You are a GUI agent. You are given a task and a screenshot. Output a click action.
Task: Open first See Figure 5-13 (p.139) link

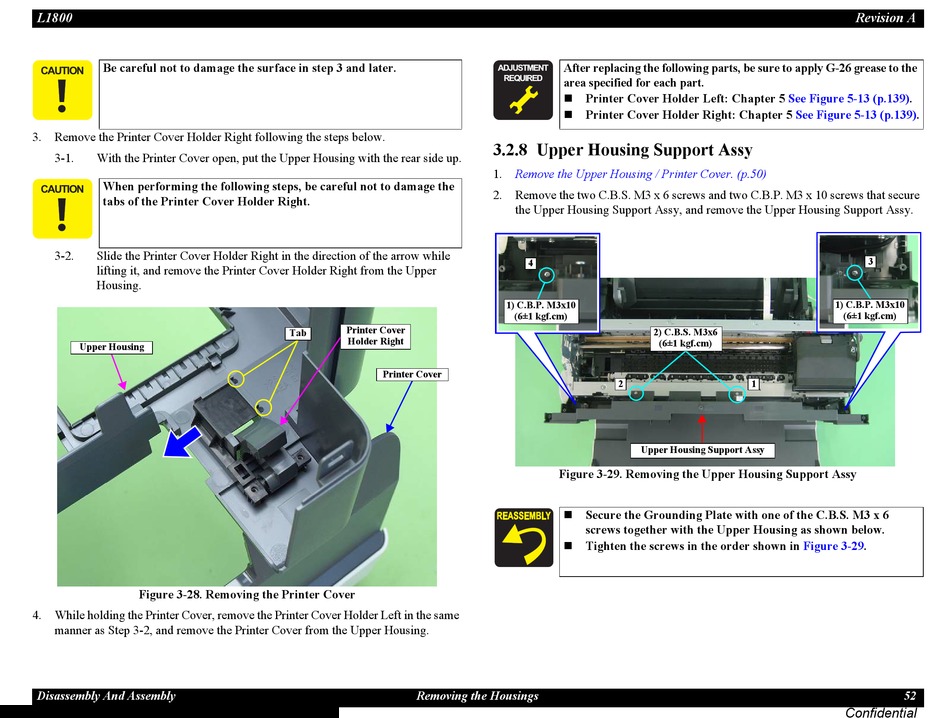(849, 99)
